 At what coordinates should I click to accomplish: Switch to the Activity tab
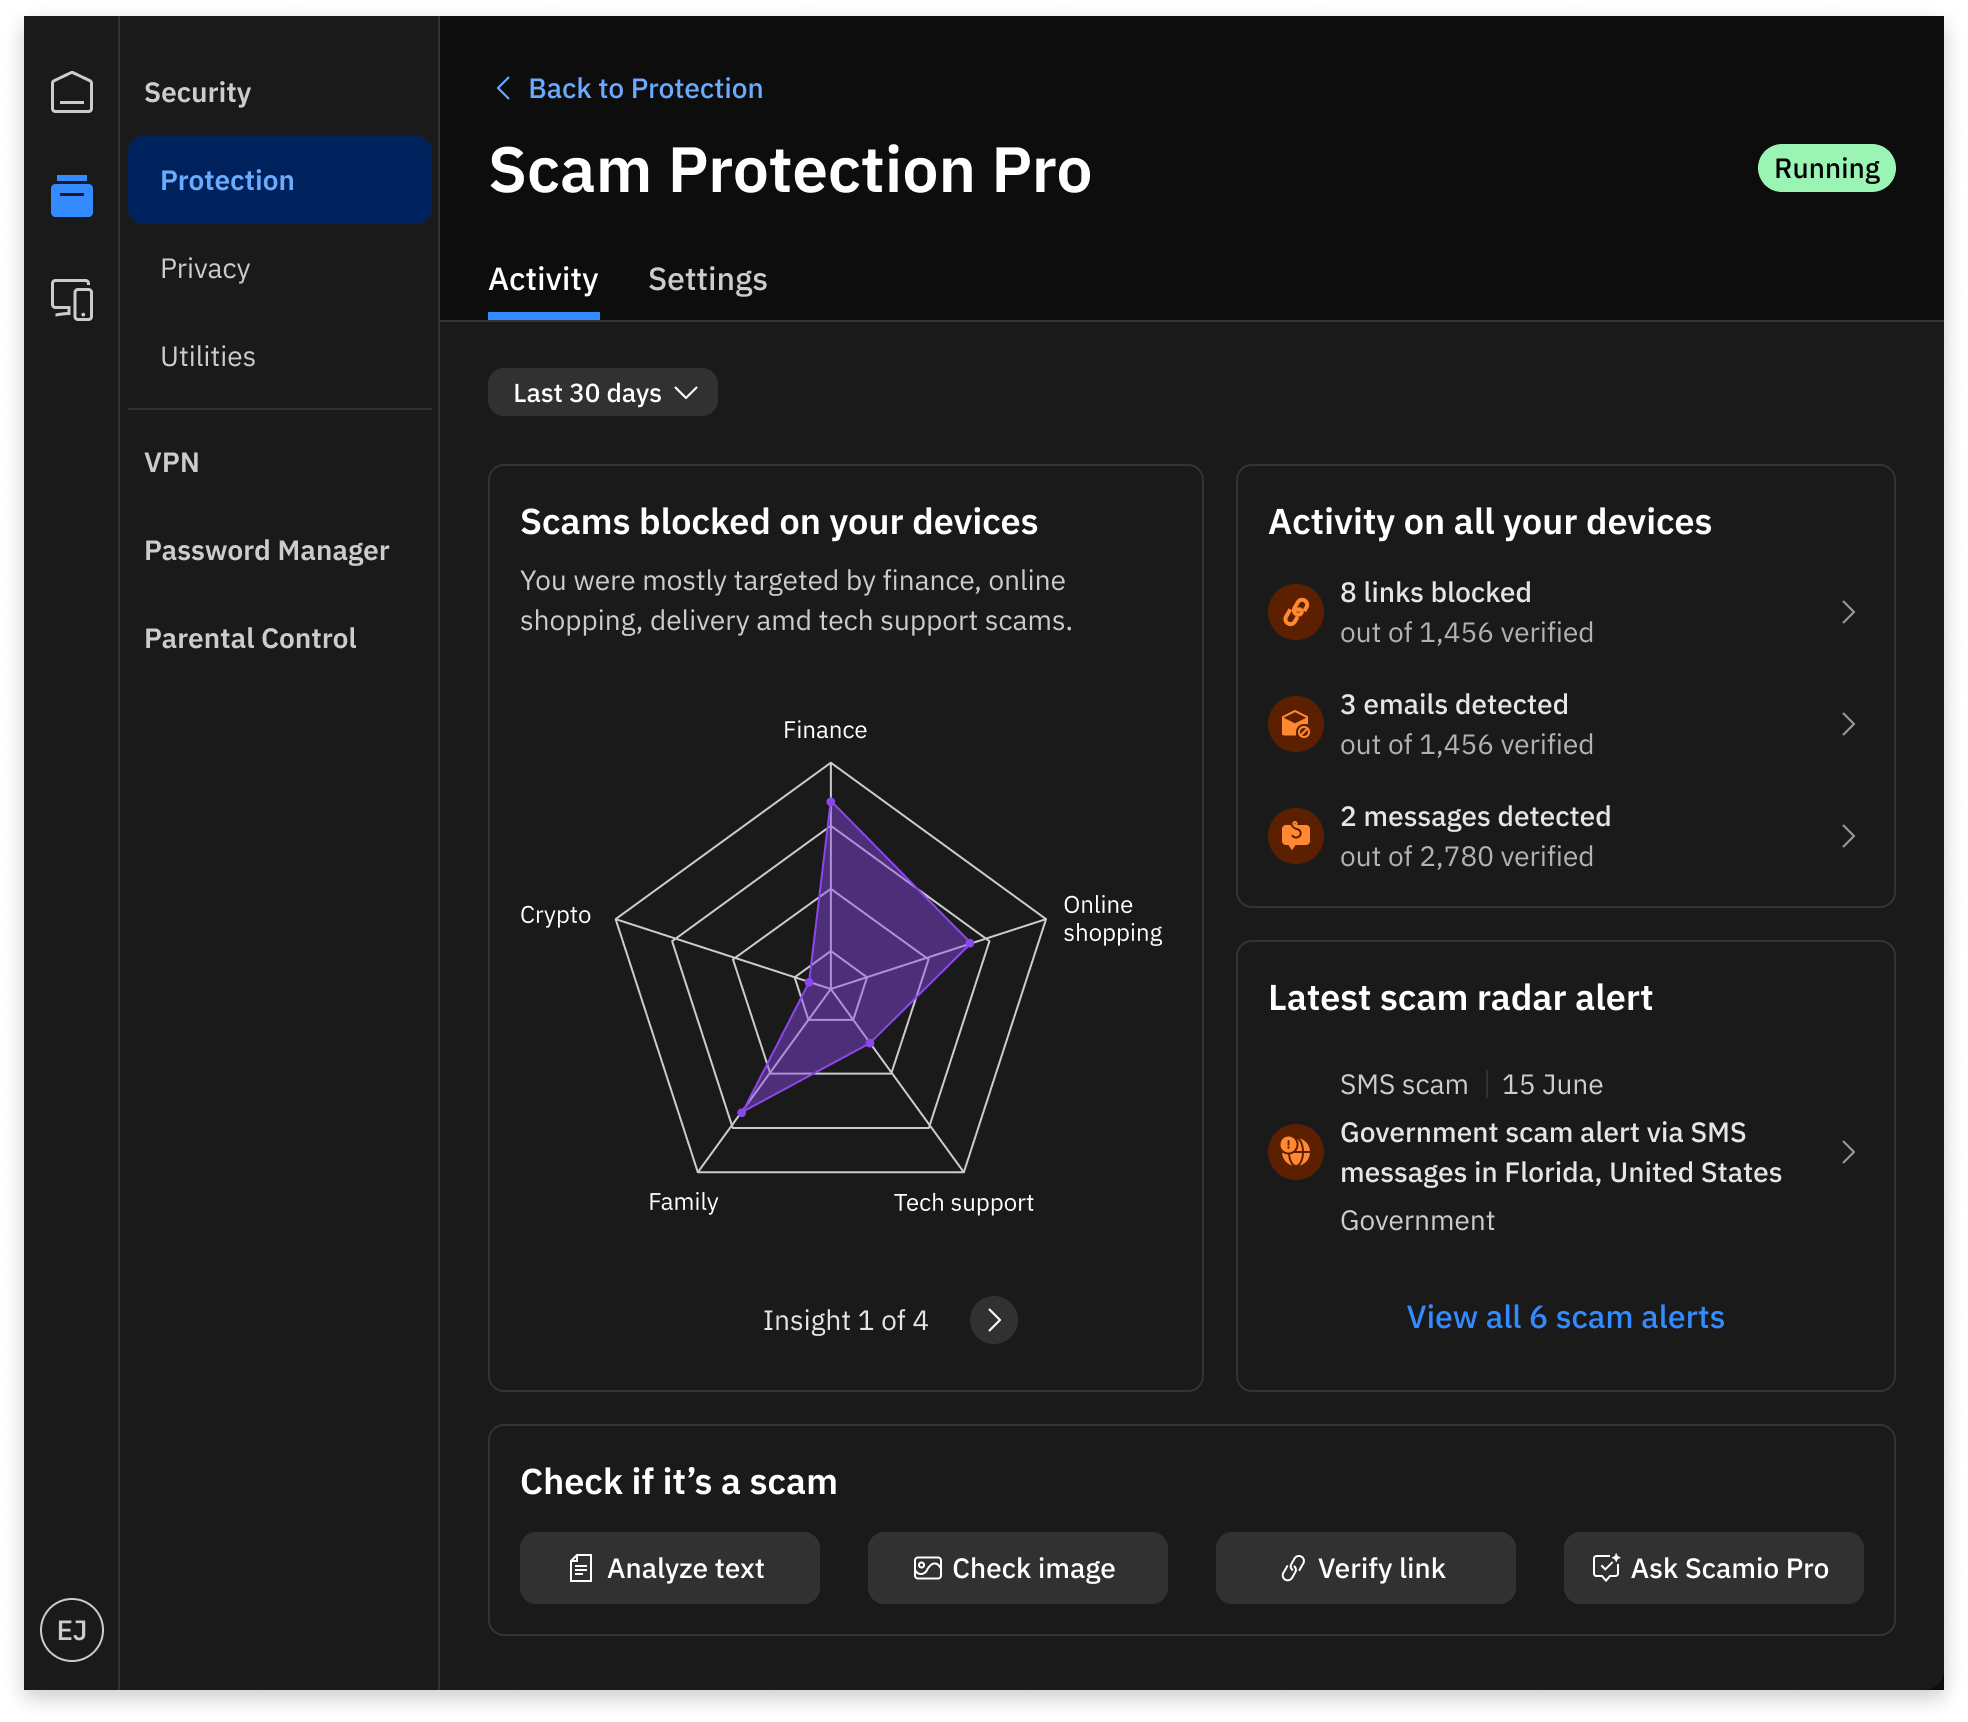(x=543, y=280)
